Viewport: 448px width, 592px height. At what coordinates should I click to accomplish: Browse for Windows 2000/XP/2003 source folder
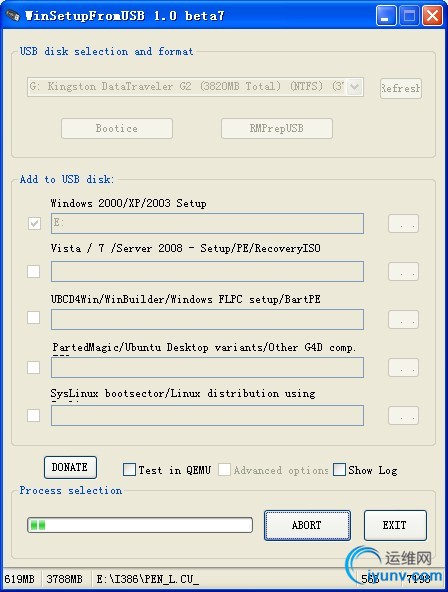click(x=403, y=224)
